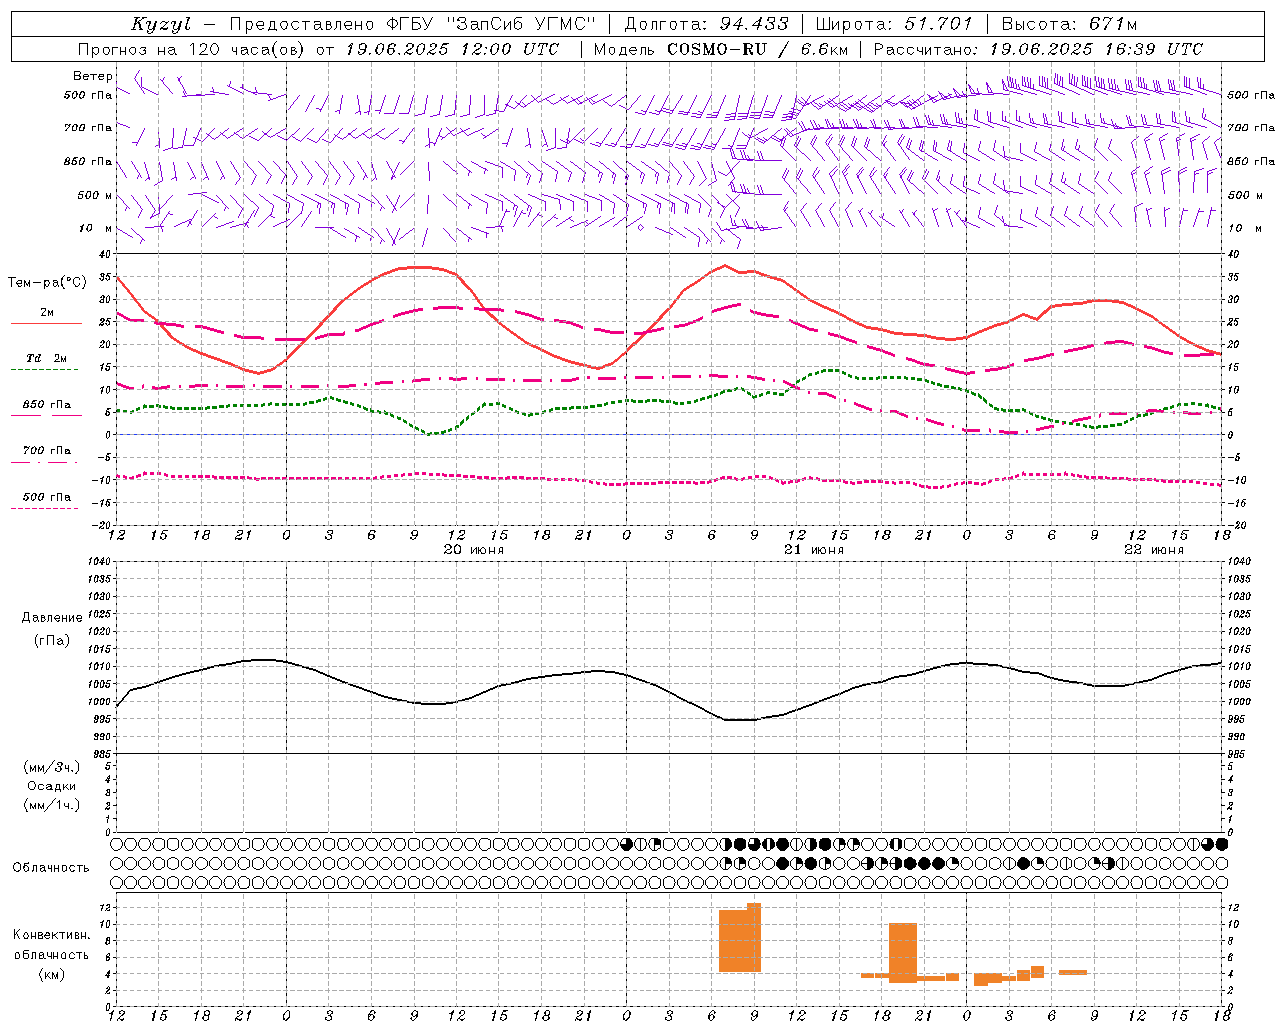Screen dimensions: 1280x1024
Task: Click the model label "COSMO-RU / 6.6км"
Action: click(758, 49)
